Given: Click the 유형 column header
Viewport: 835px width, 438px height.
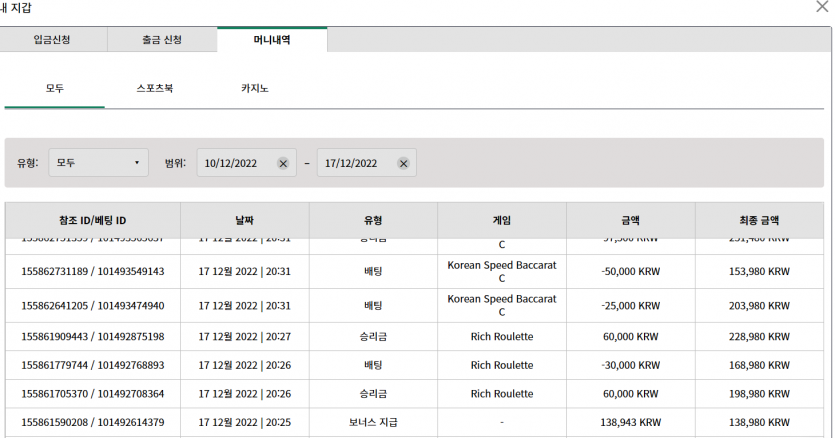Looking at the screenshot, I should [373, 220].
